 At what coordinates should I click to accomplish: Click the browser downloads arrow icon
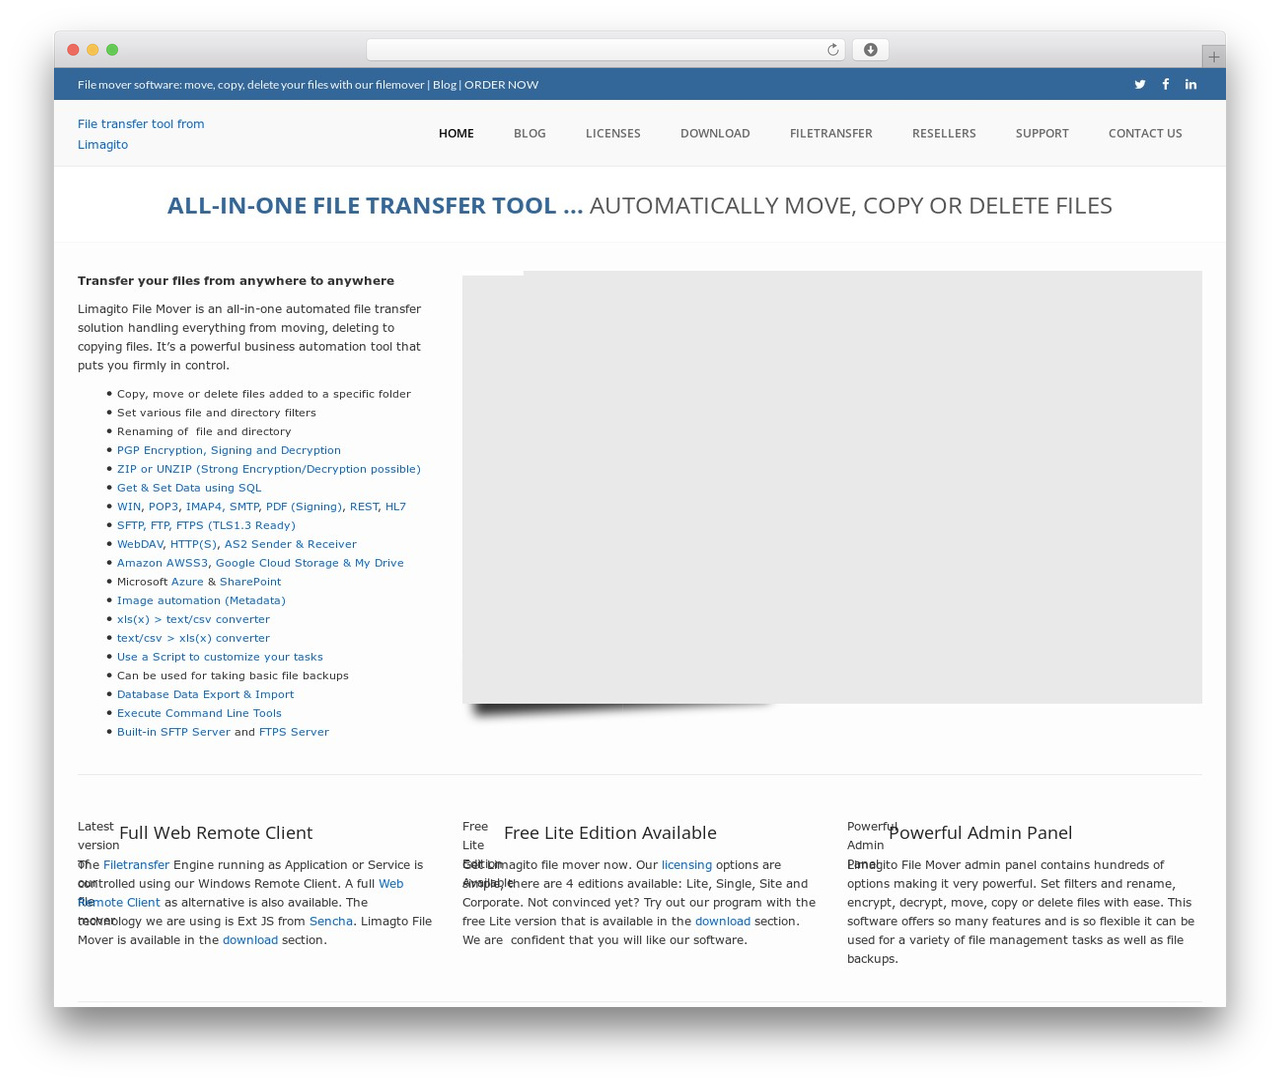870,50
